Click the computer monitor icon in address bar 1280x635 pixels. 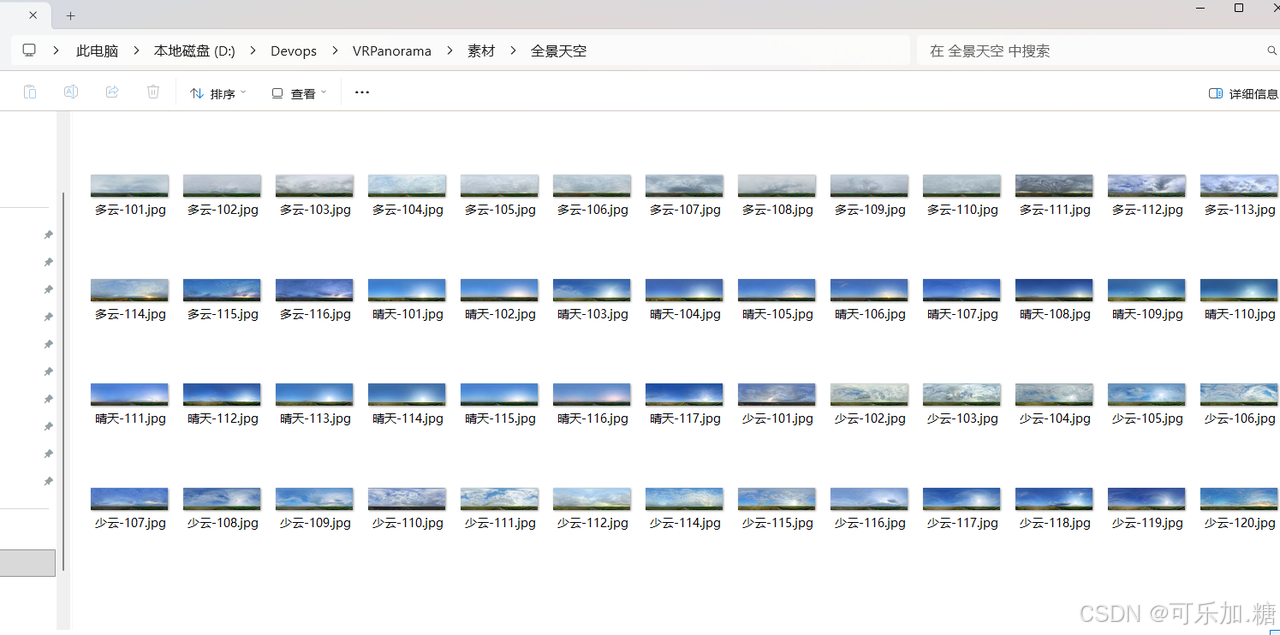[29, 50]
